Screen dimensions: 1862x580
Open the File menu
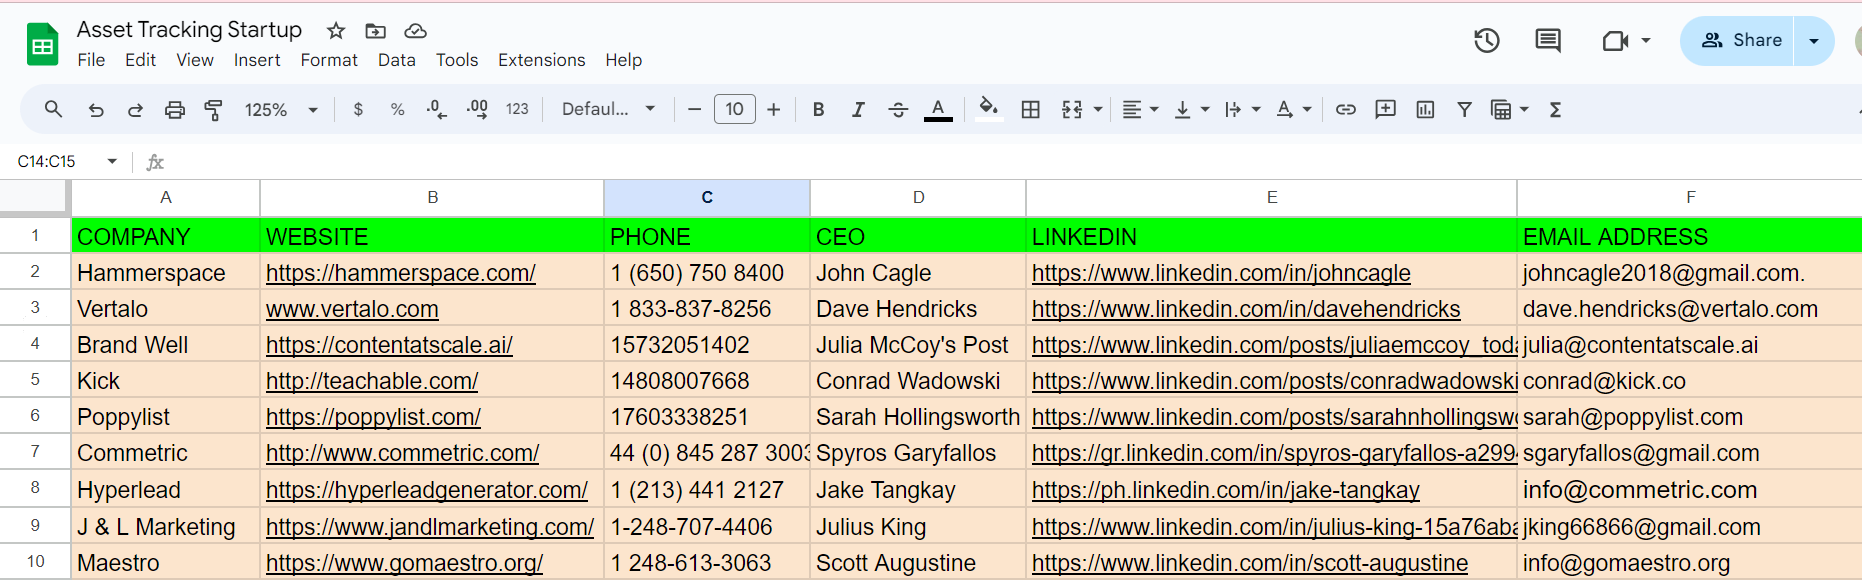[91, 60]
